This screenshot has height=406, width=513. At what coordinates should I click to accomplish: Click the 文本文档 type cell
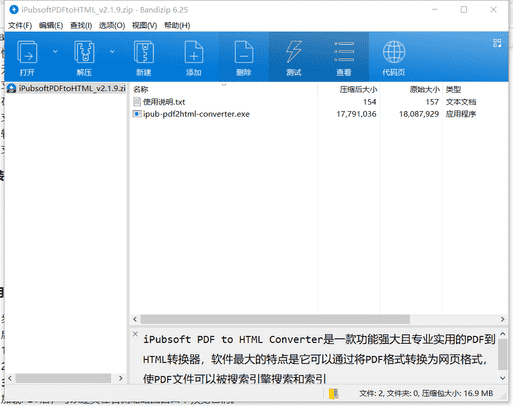(461, 102)
